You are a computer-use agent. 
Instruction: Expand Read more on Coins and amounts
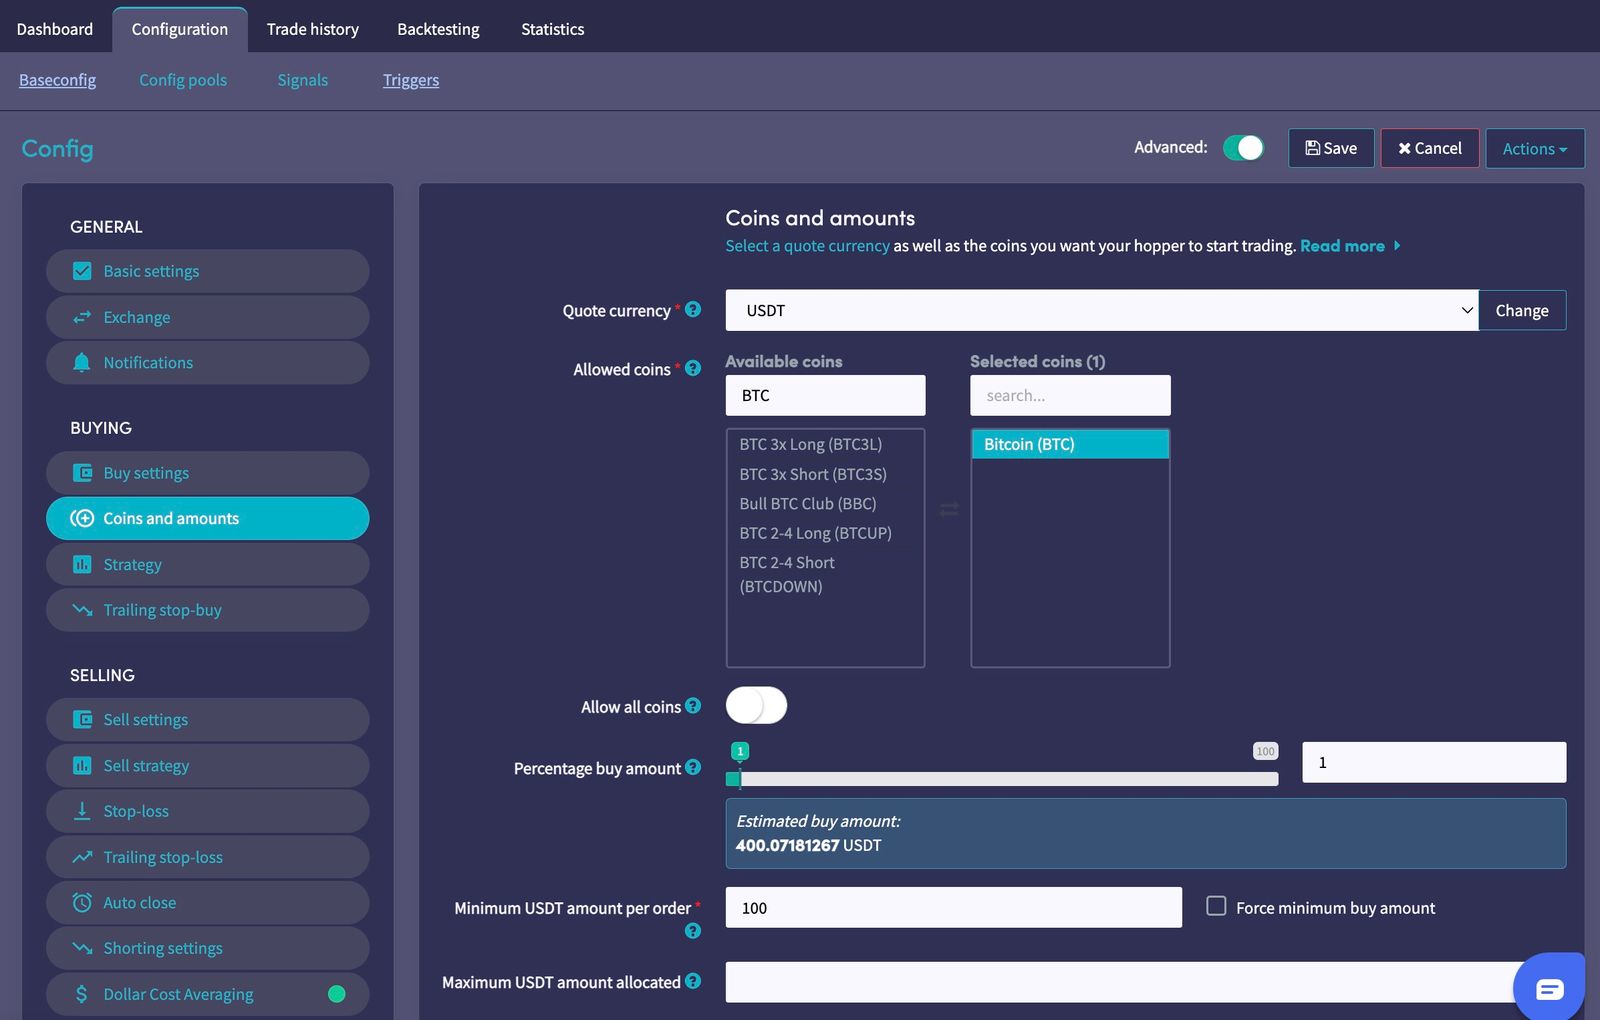tap(1342, 245)
